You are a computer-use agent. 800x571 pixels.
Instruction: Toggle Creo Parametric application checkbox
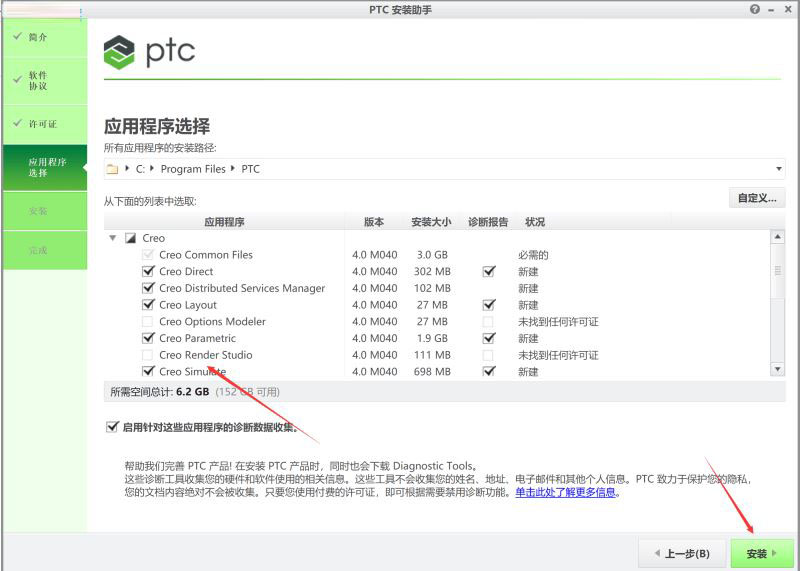coord(148,338)
